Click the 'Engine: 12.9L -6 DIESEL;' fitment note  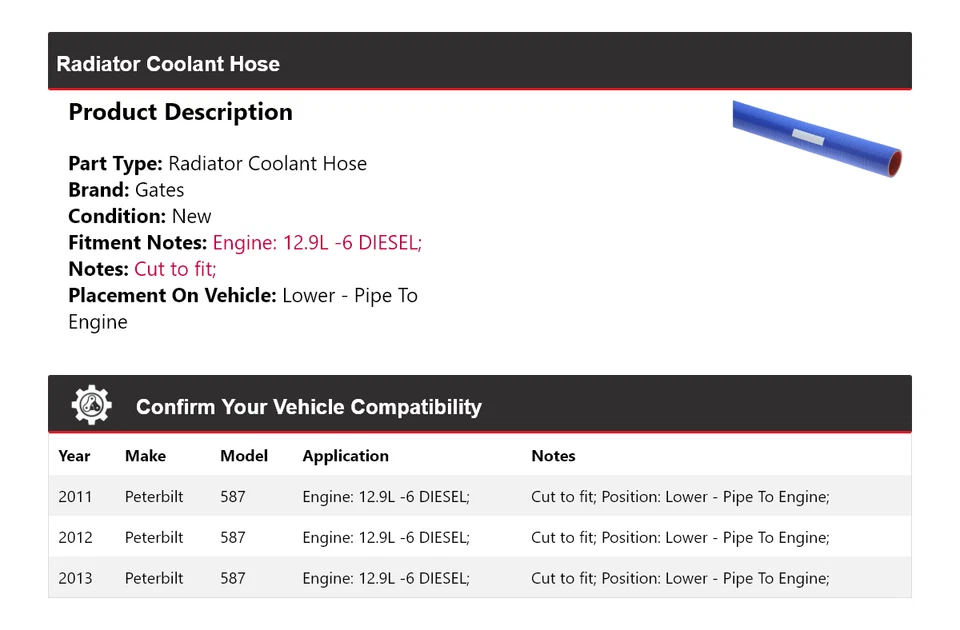[317, 242]
